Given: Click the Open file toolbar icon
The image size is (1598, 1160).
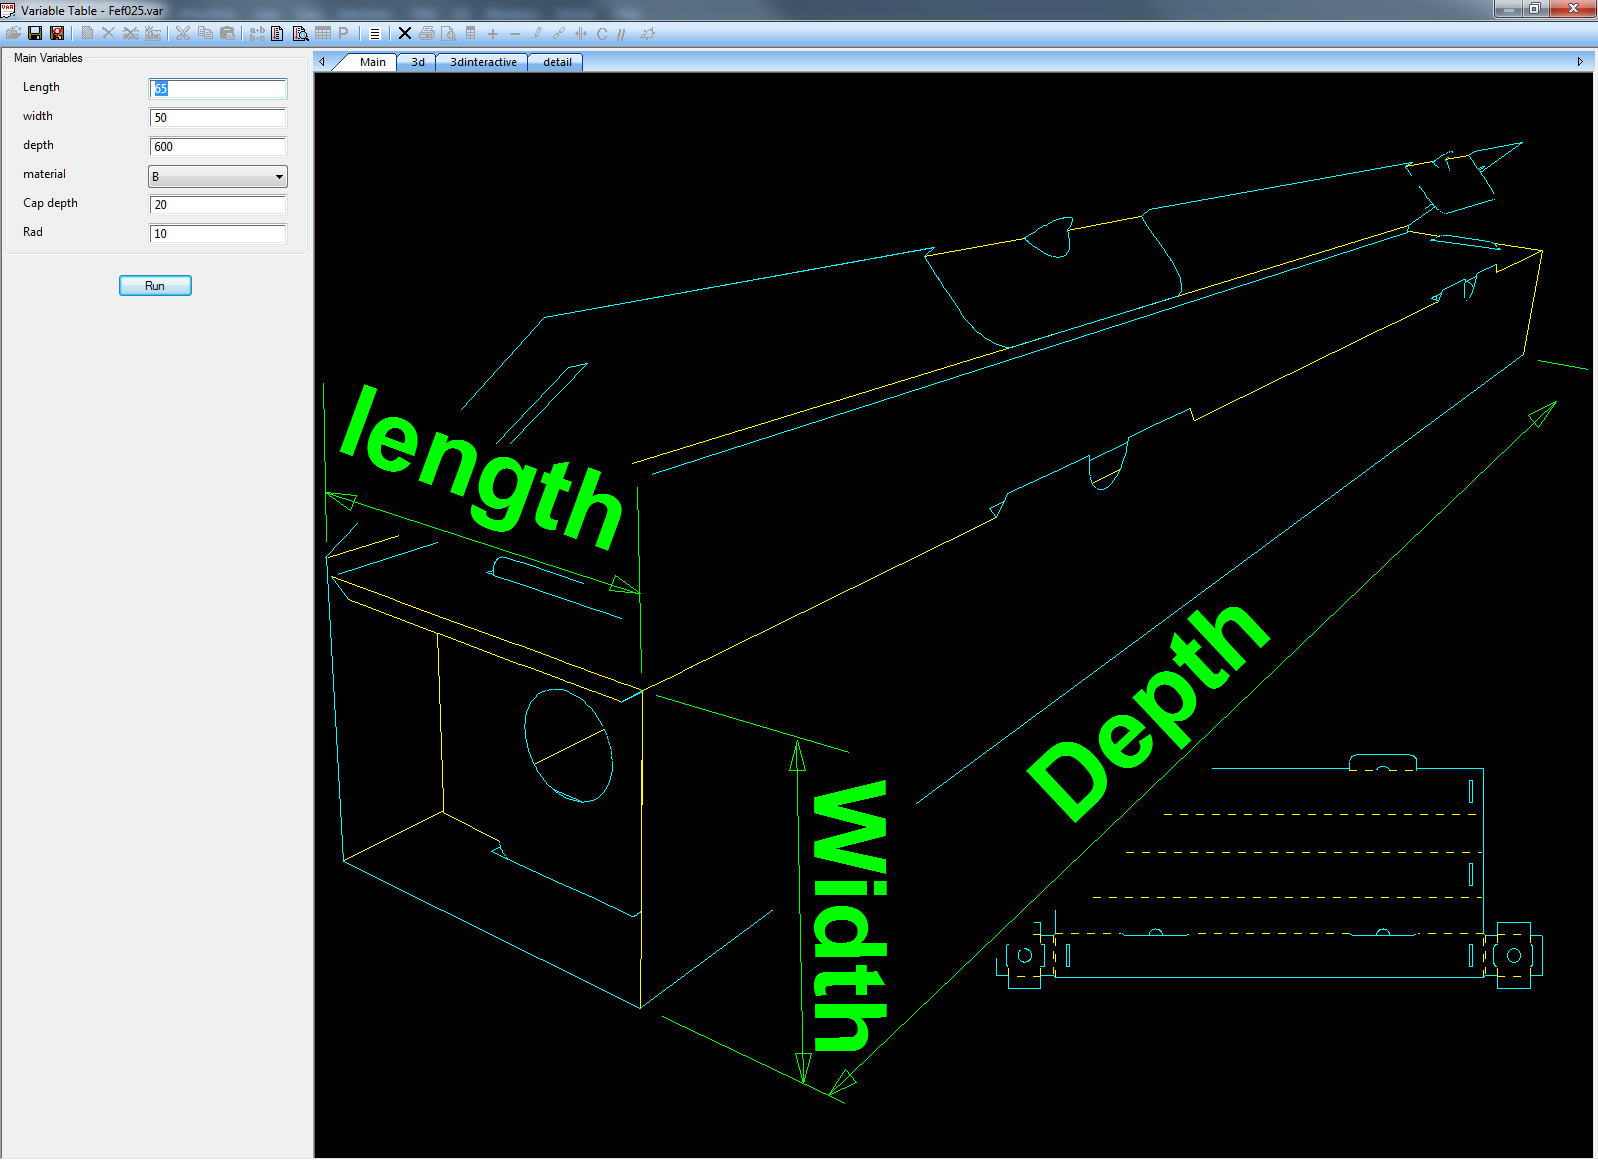Looking at the screenshot, I should tap(13, 33).
